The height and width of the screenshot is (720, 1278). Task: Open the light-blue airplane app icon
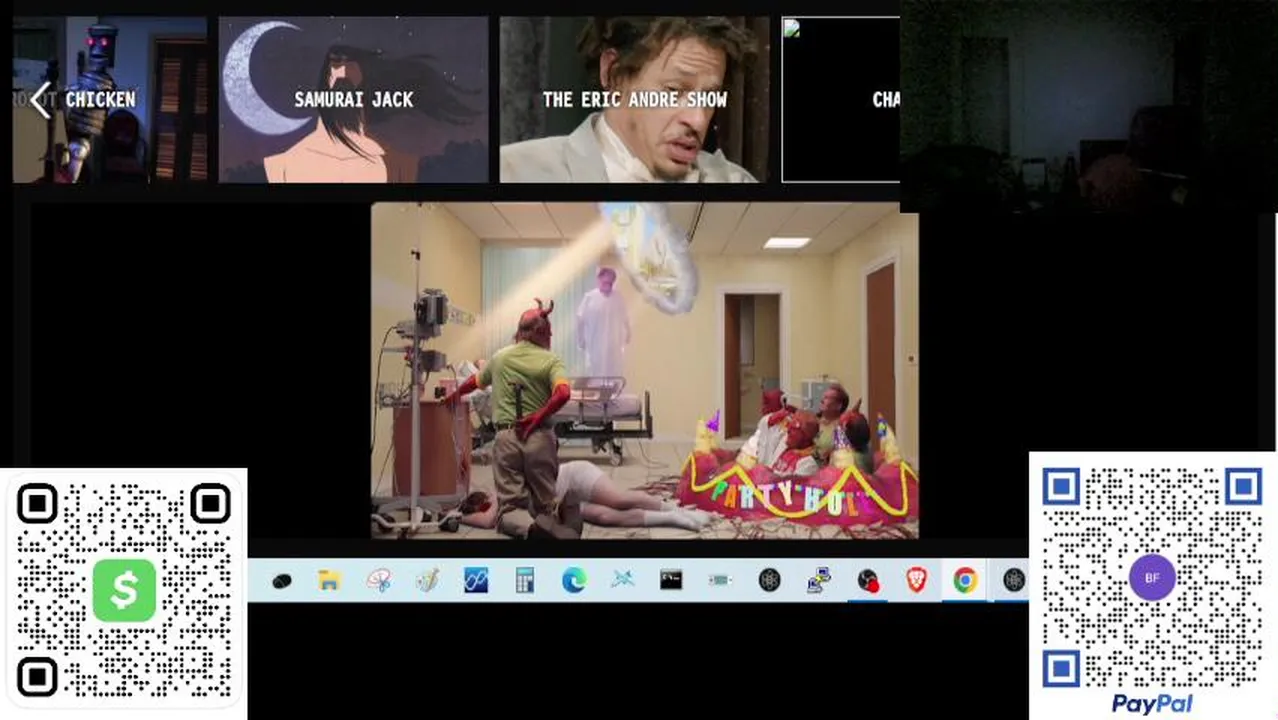[623, 580]
